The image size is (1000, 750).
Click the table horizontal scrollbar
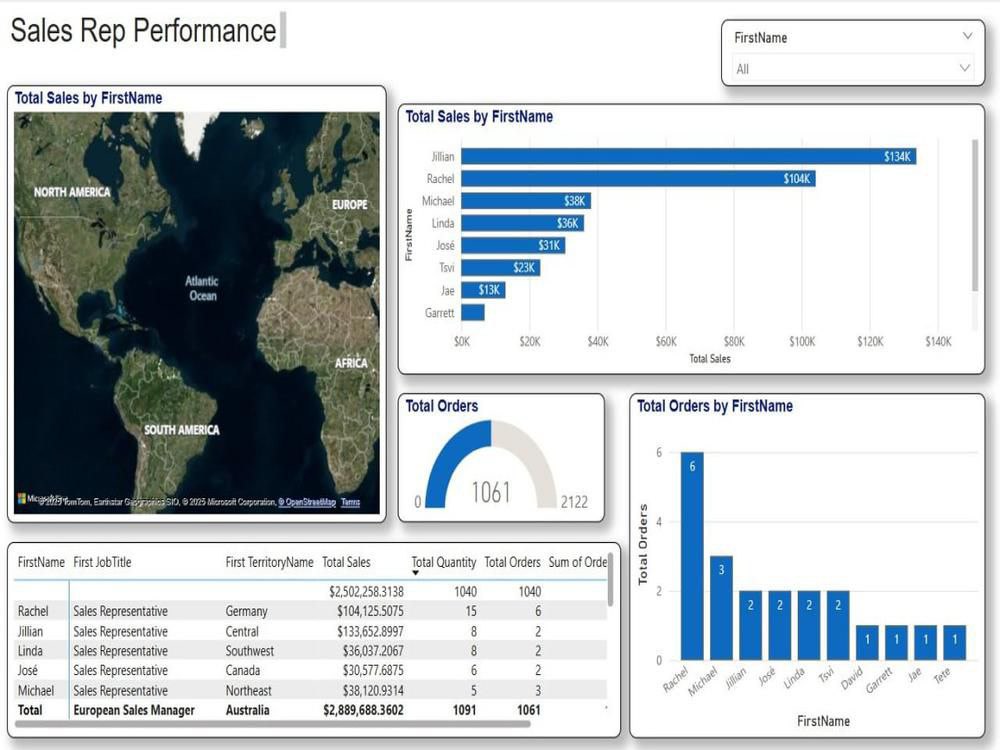(274, 724)
